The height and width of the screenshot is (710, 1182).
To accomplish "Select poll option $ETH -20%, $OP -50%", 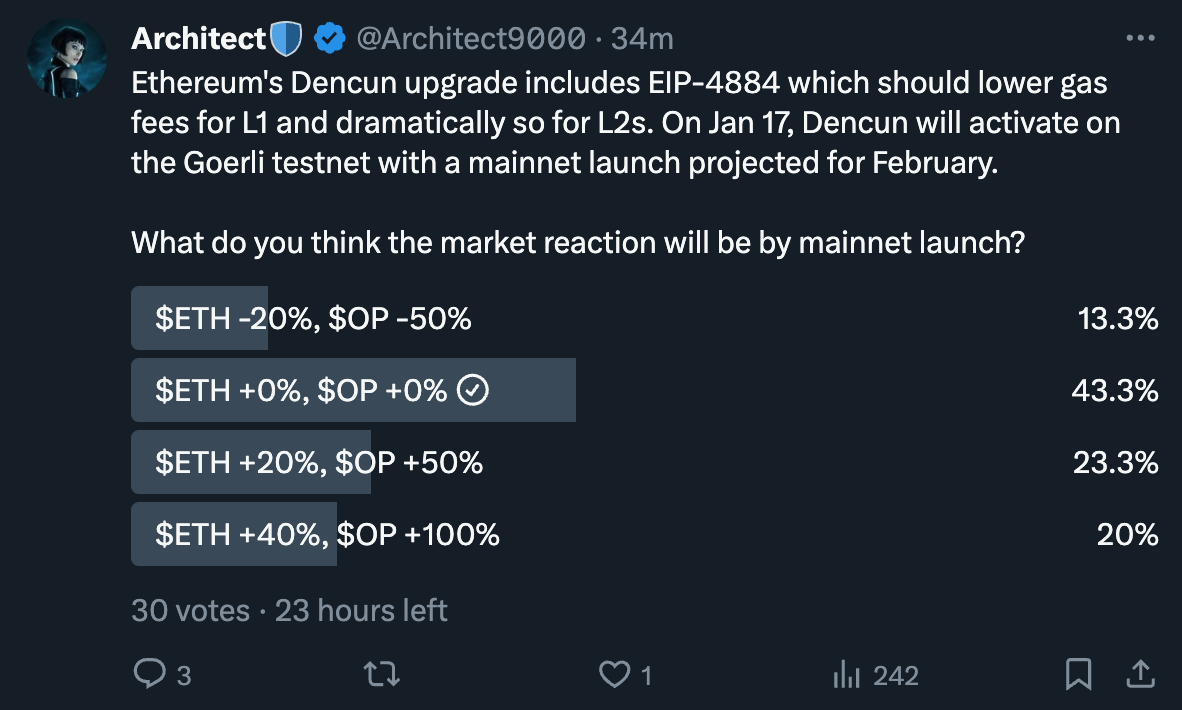I will pos(313,320).
